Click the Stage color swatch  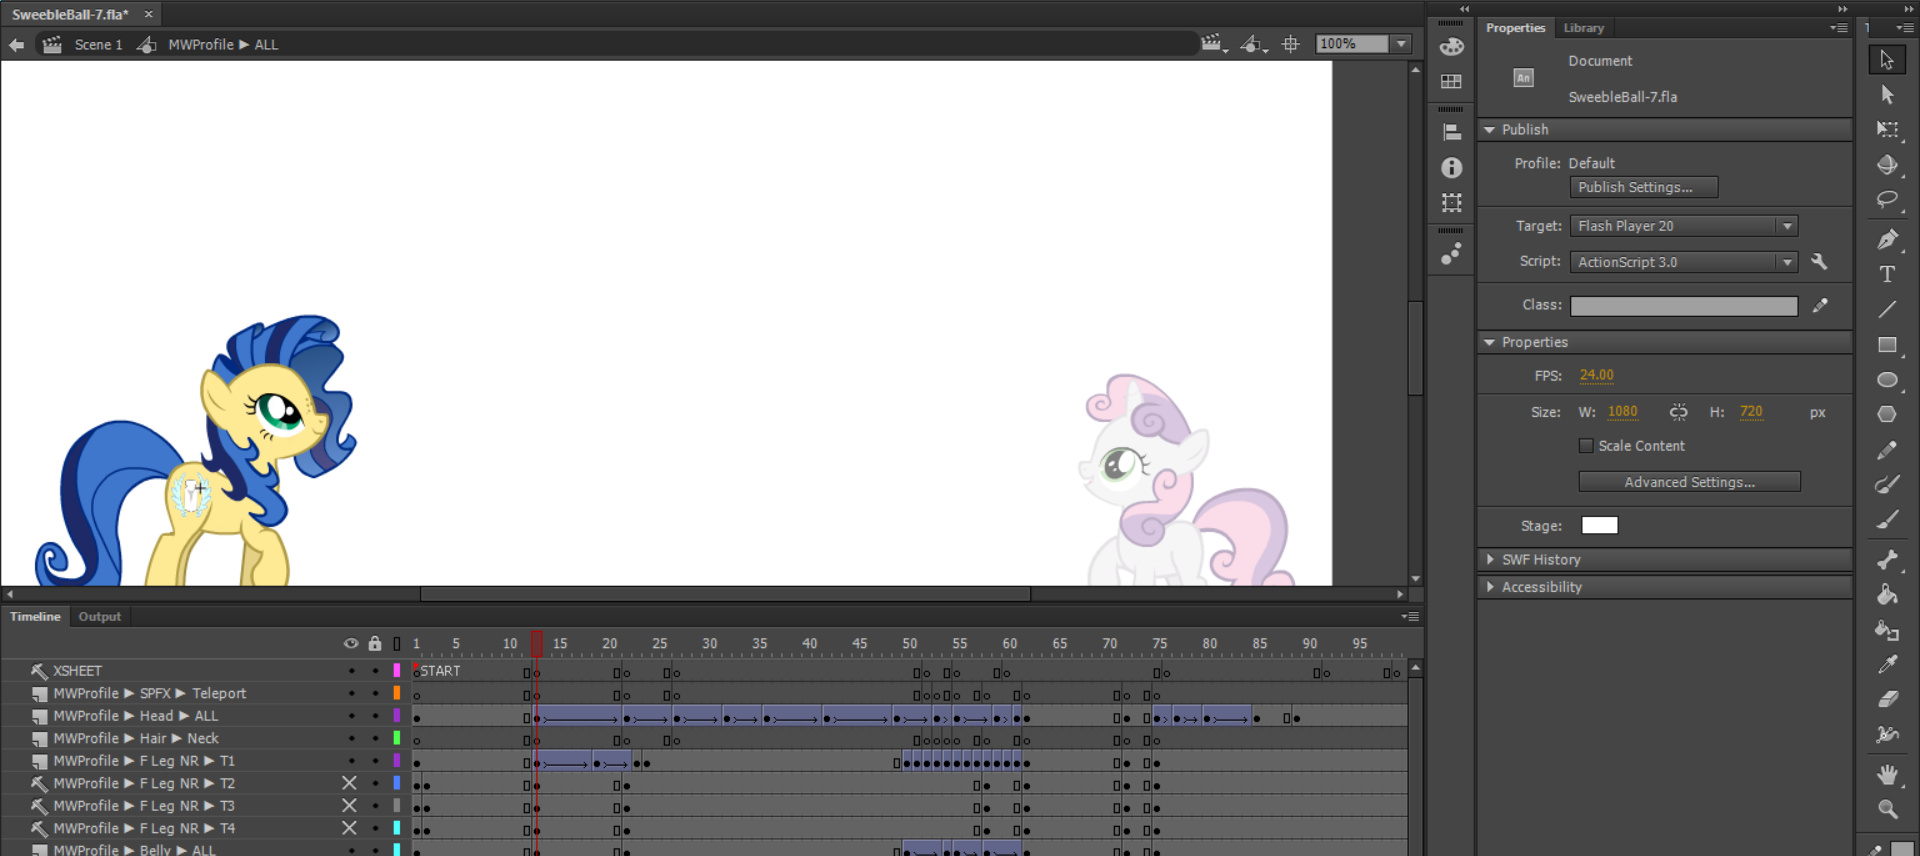(x=1599, y=526)
